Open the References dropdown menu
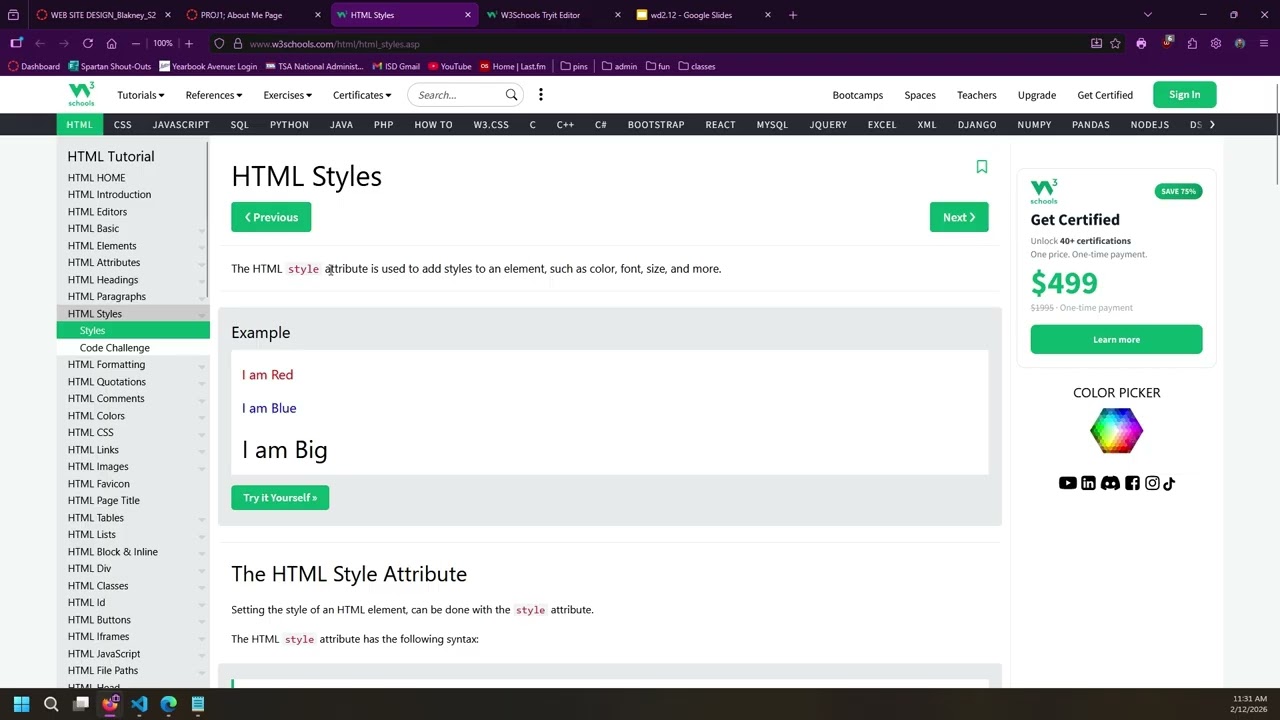The width and height of the screenshot is (1280, 720). click(x=214, y=95)
